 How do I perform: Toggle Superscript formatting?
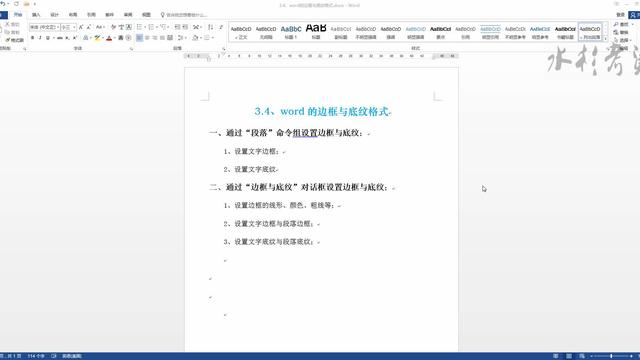coord(75,38)
